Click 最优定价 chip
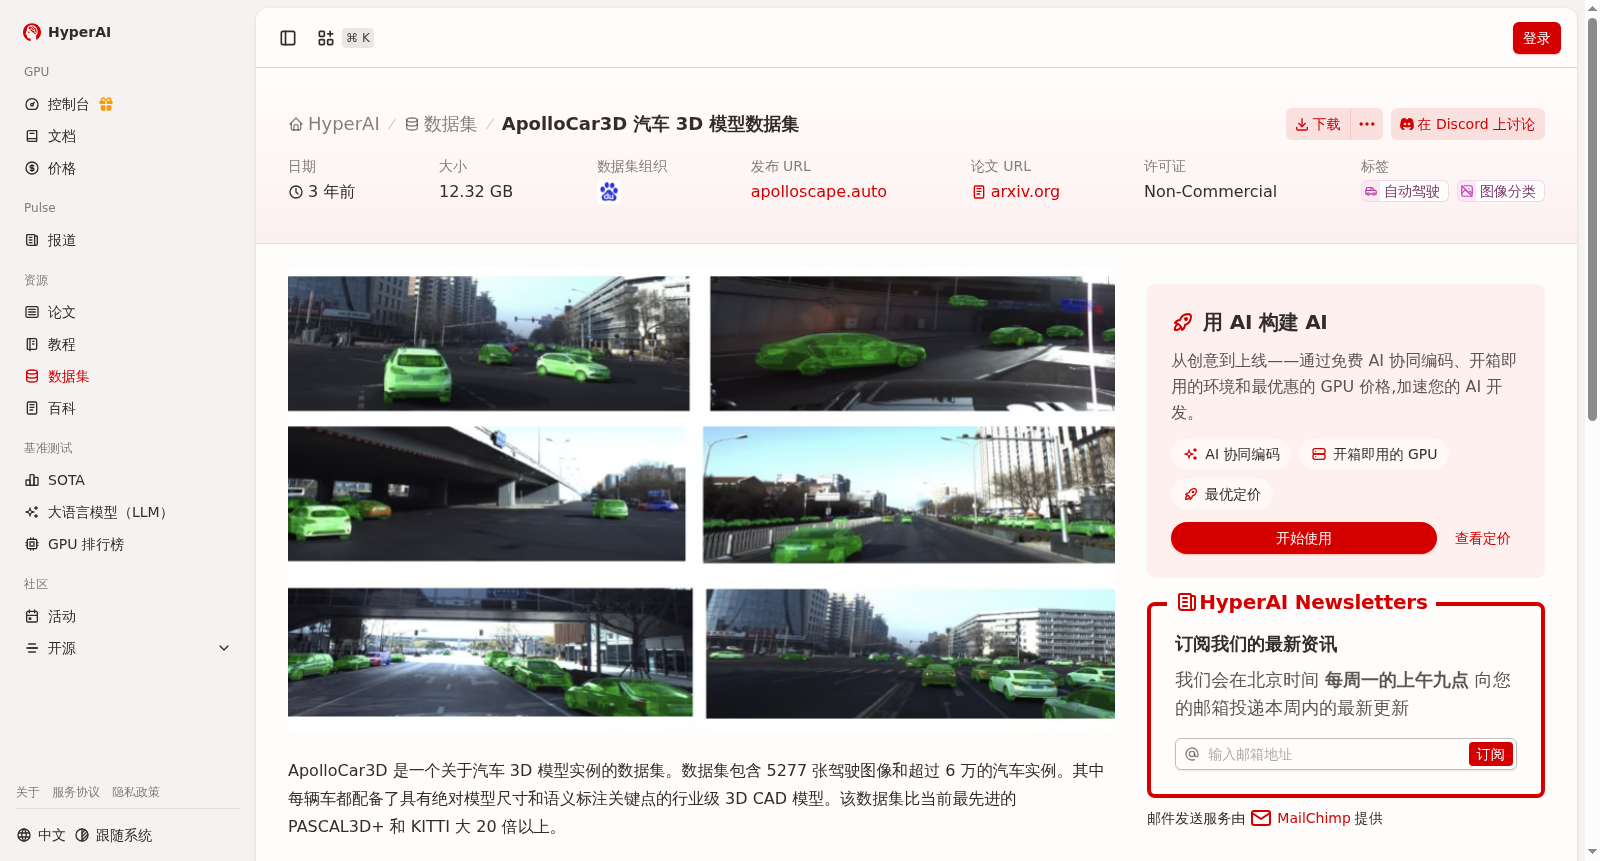This screenshot has width=1600, height=861. coord(1221,494)
